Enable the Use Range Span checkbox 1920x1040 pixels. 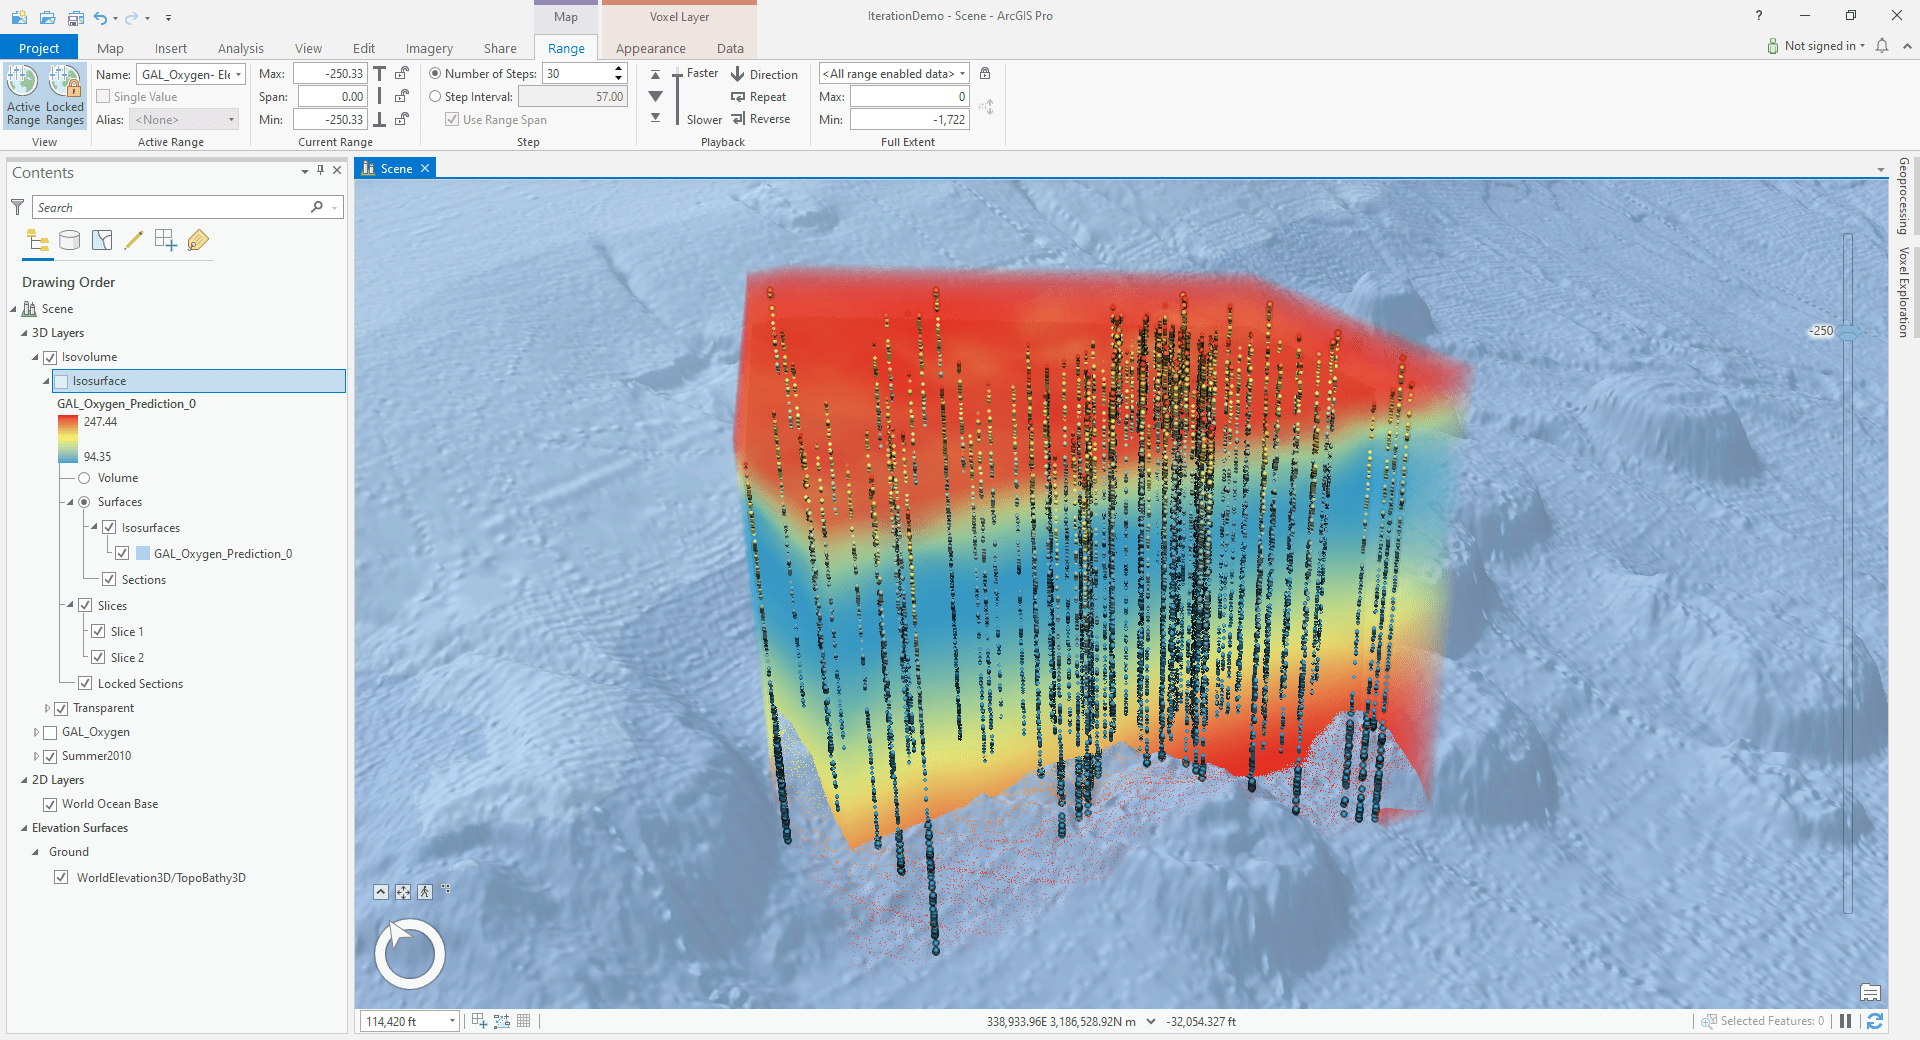tap(453, 119)
